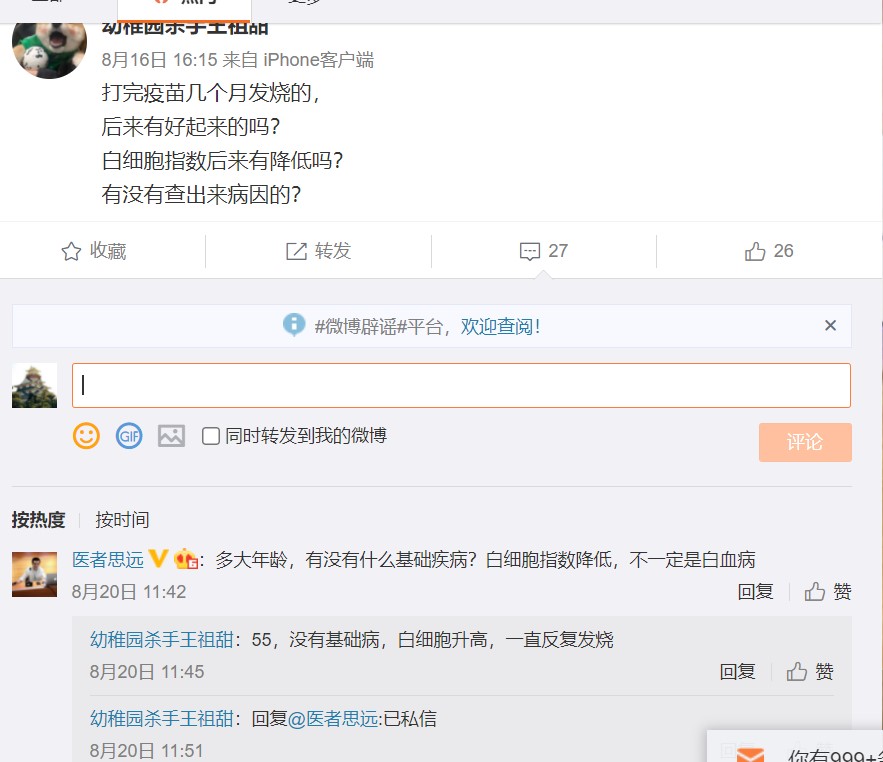
Task: Insert a GIF using the GIF icon
Action: 129,436
